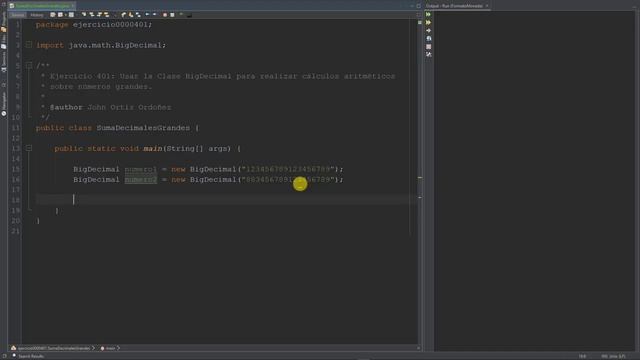Click the arrow icon in Output sidebar
Image resolution: width=640 pixels, height=360 pixels.
point(429,31)
